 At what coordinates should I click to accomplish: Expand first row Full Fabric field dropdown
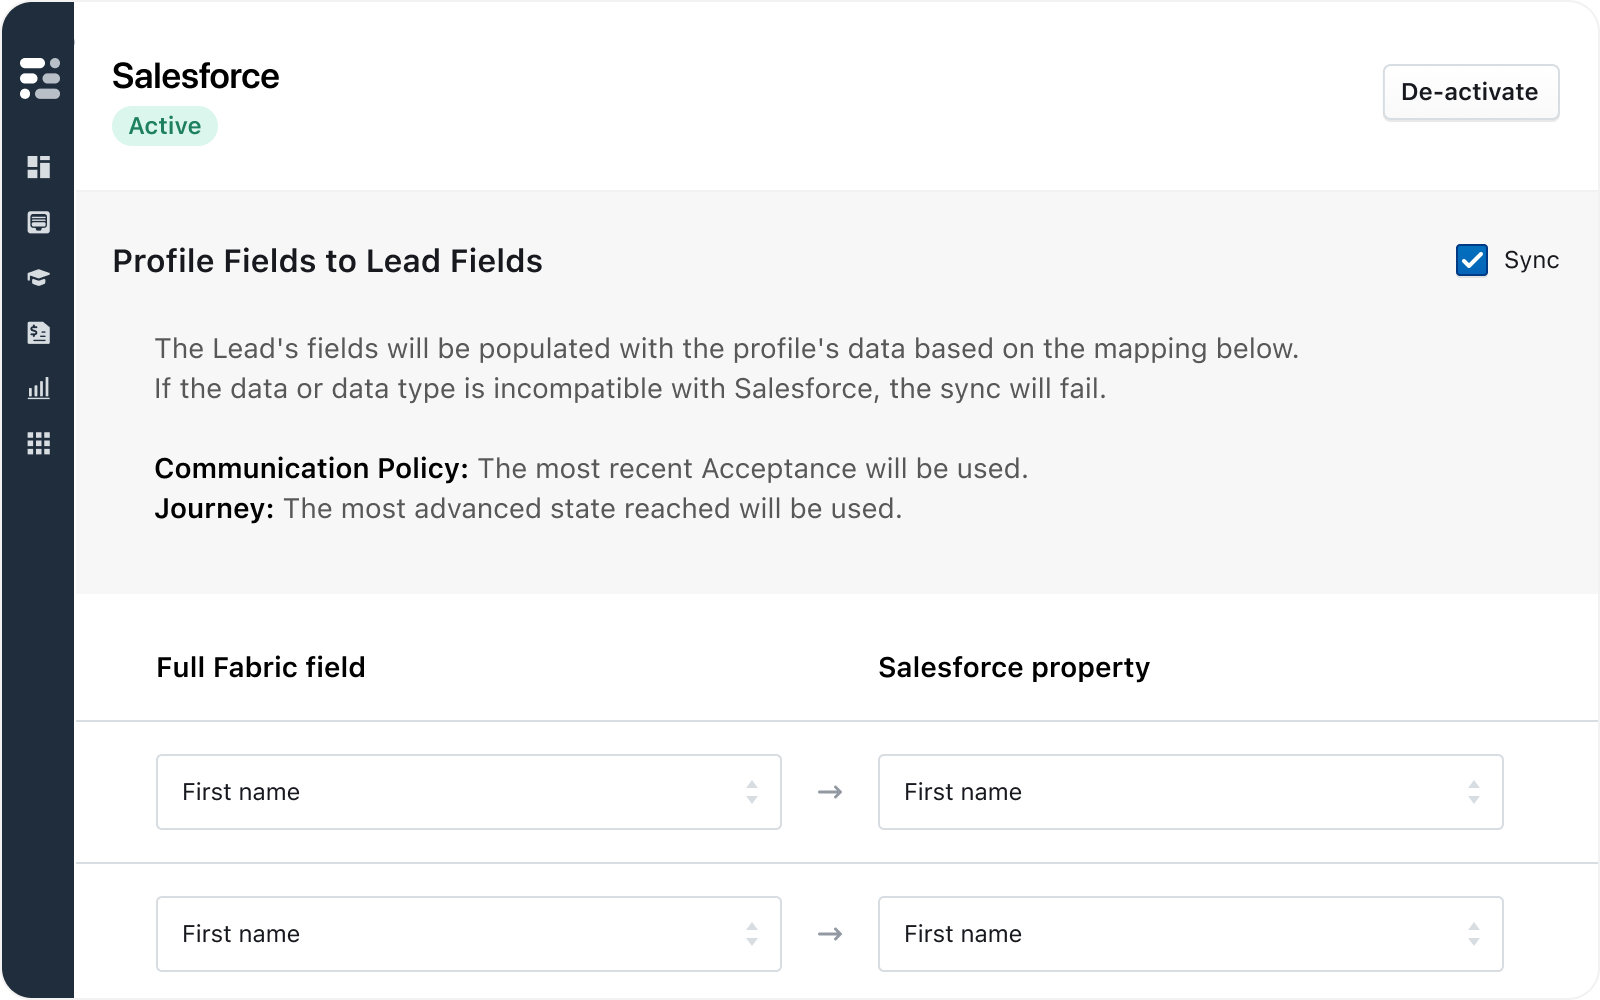[x=468, y=792]
